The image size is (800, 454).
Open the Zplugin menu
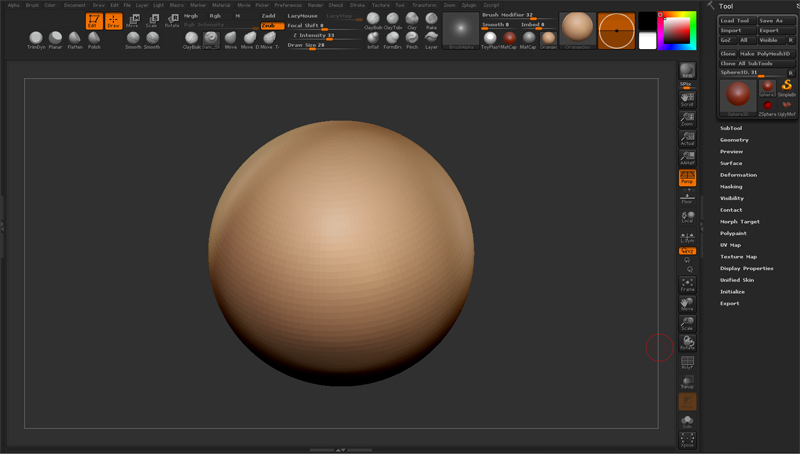[x=468, y=5]
